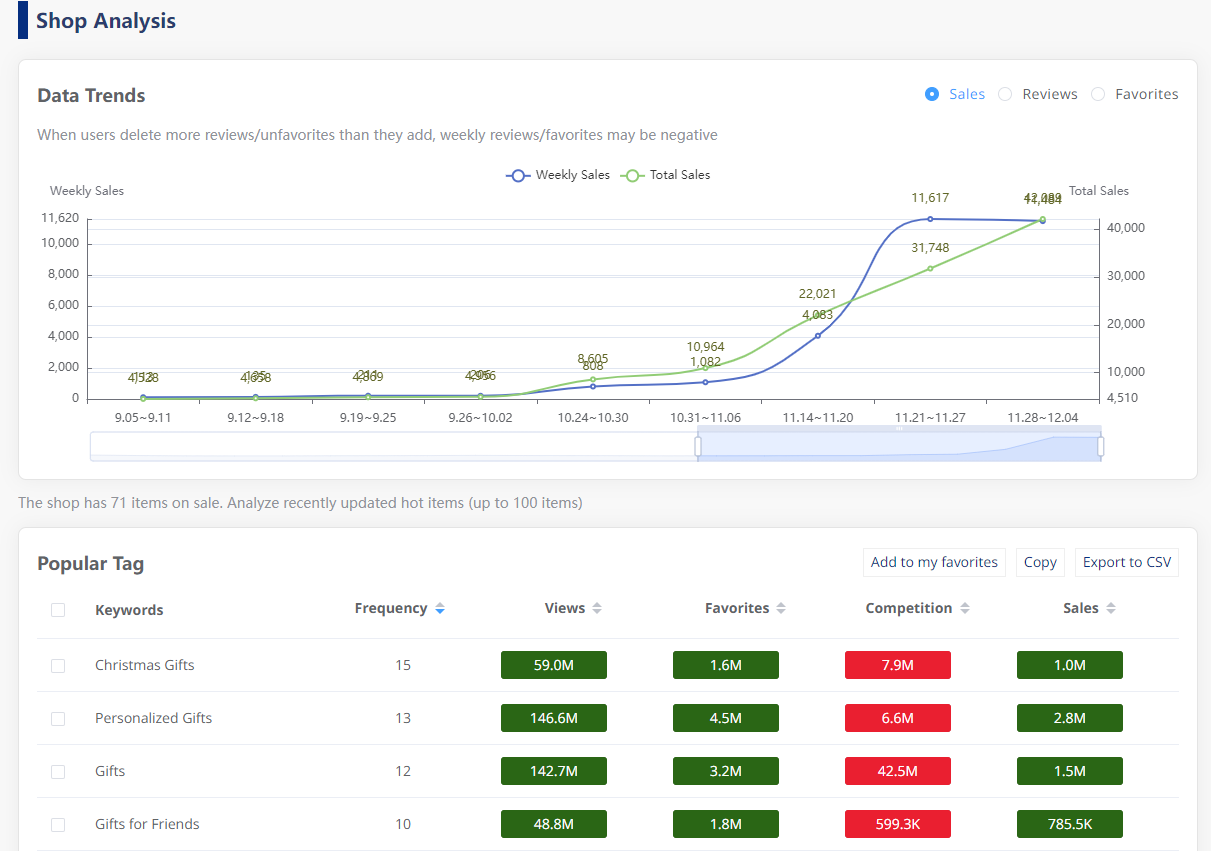
Task: Check the Gifts for Friends checkbox
Action: (x=58, y=824)
